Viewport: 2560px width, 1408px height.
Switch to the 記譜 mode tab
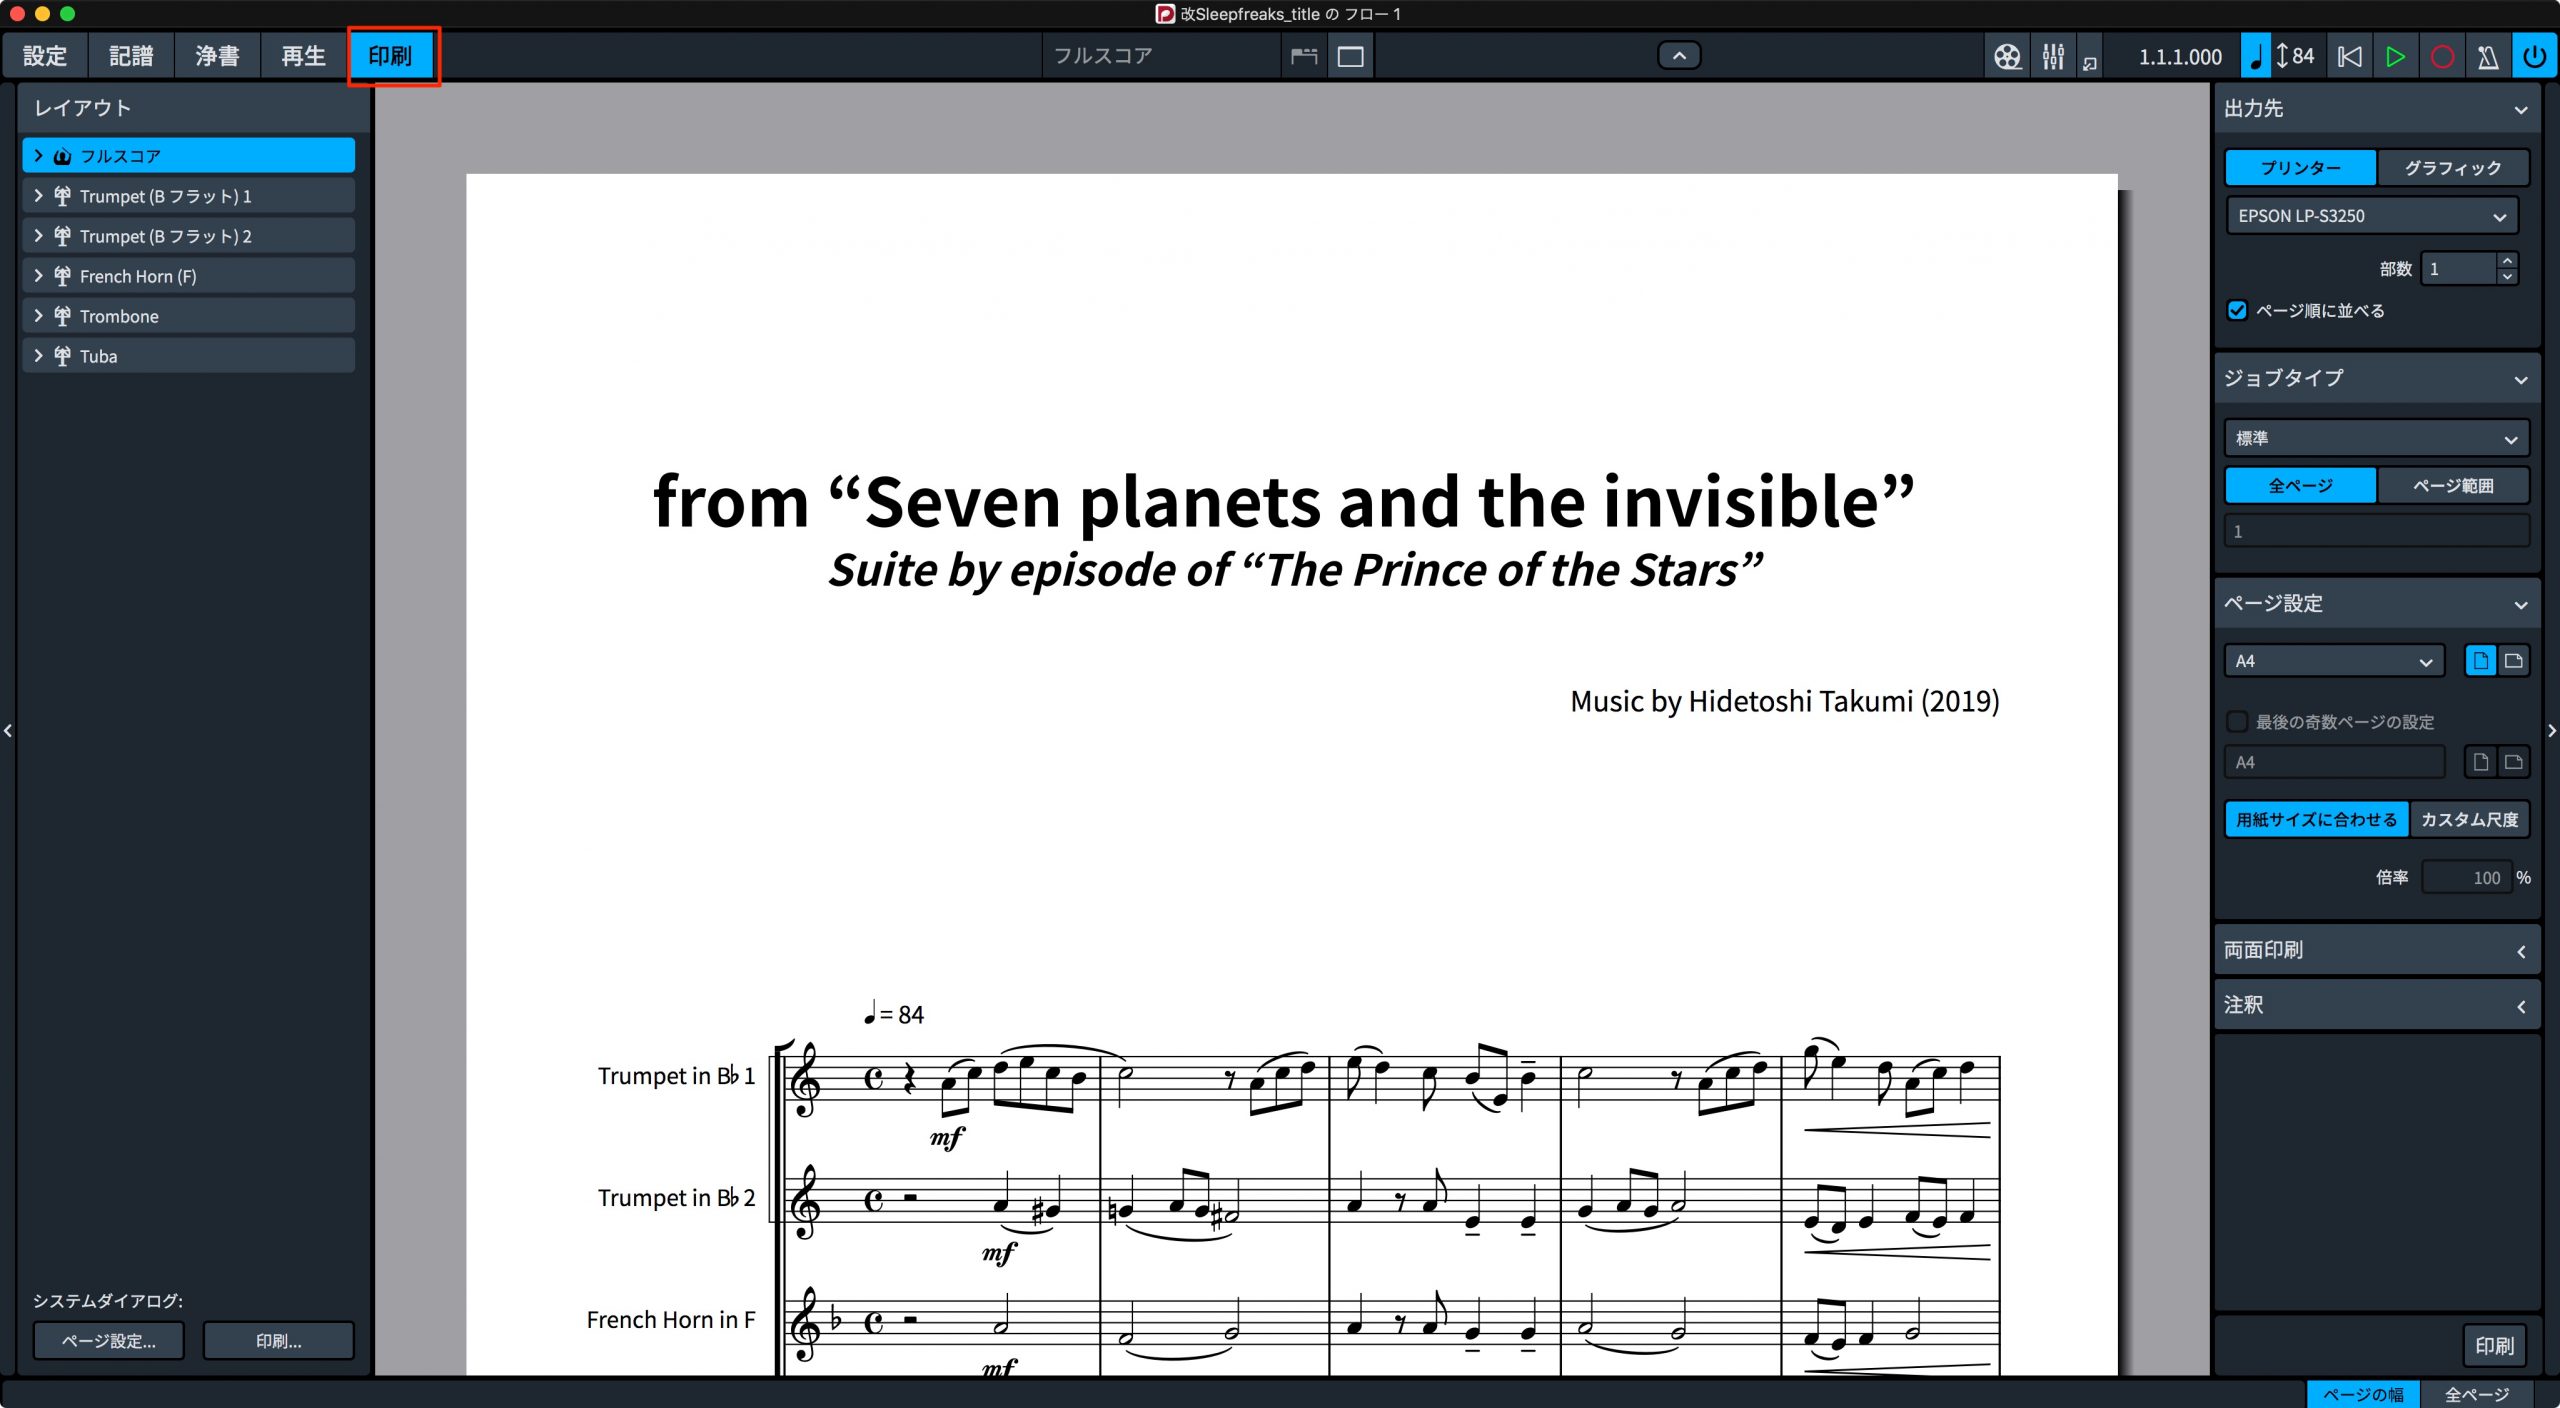point(131,56)
